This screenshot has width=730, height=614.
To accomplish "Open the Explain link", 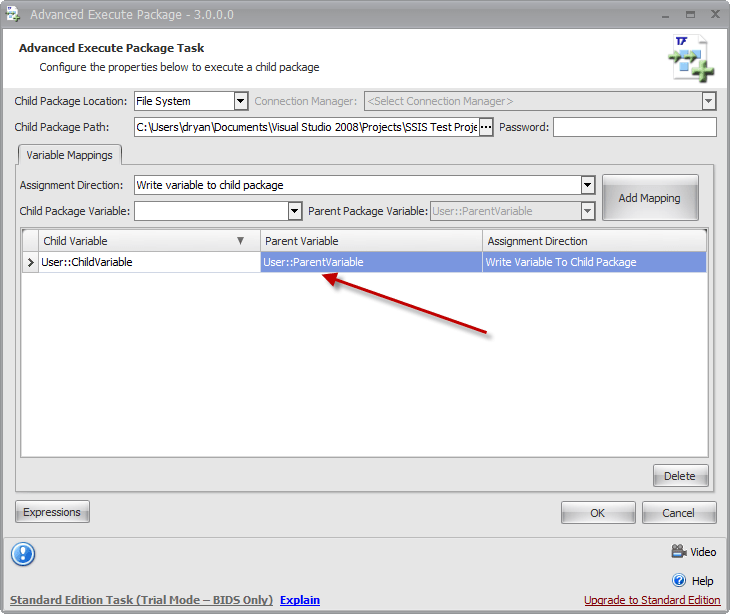I will tap(300, 600).
